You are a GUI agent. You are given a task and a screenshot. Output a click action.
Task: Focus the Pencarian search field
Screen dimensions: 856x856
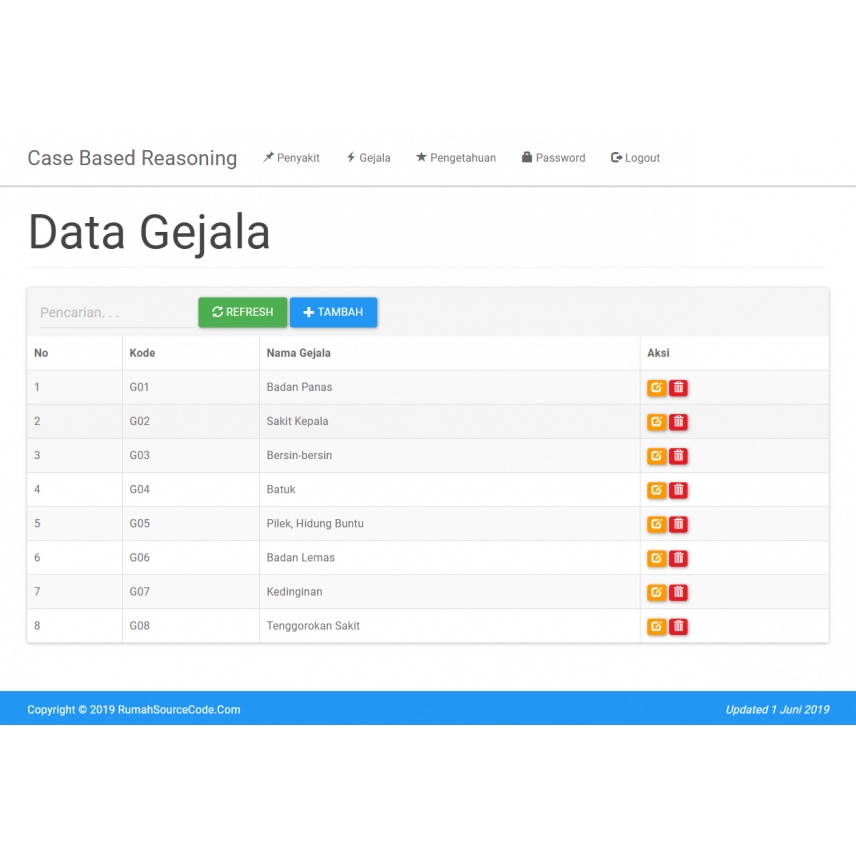[x=115, y=313]
